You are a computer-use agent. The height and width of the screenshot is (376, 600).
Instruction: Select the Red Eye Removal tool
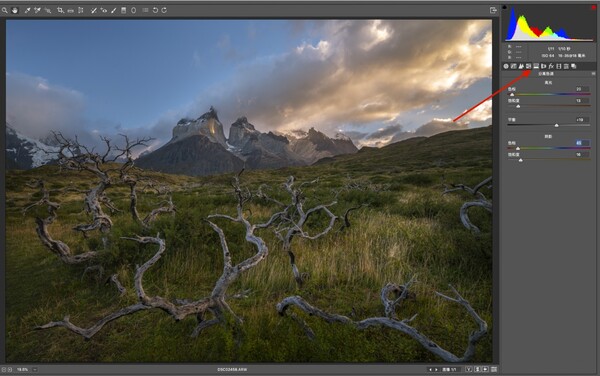pyautogui.click(x=103, y=10)
